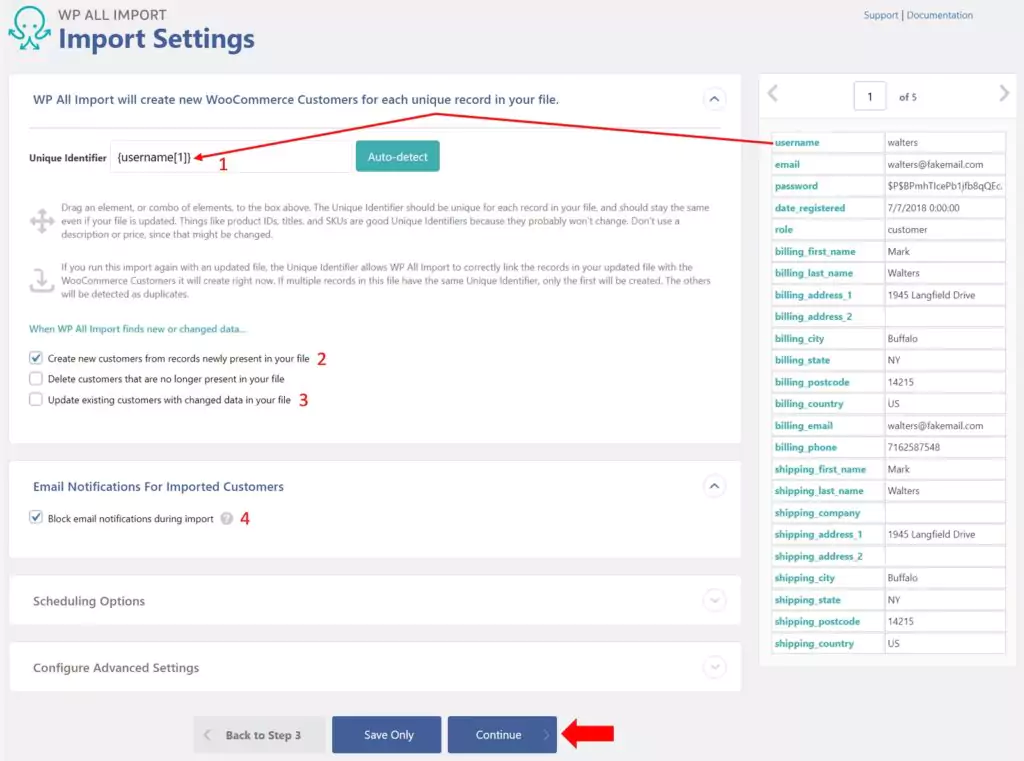Select the billing_address_1 element
Image resolution: width=1024 pixels, height=761 pixels.
[813, 295]
